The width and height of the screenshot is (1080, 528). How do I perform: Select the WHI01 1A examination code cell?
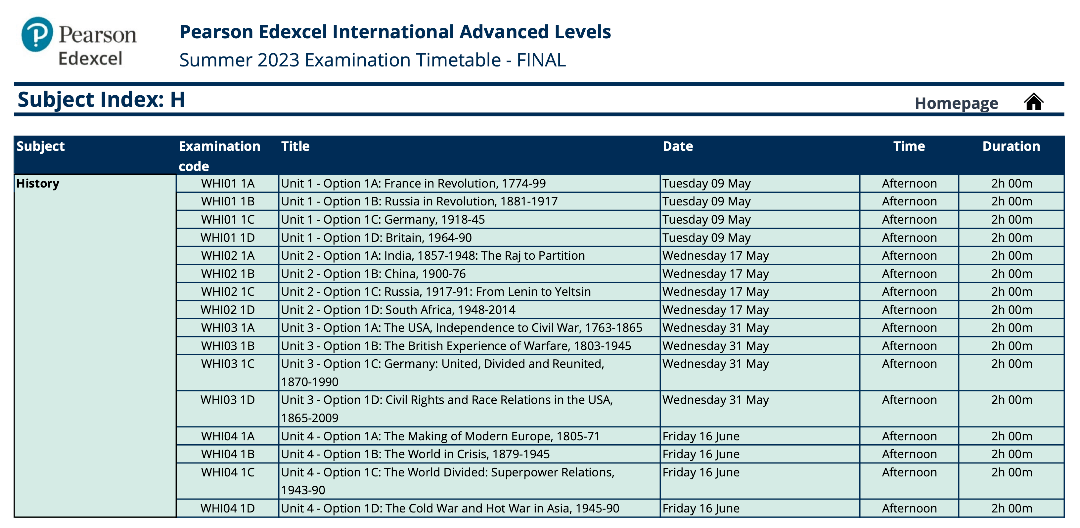pyautogui.click(x=227, y=184)
